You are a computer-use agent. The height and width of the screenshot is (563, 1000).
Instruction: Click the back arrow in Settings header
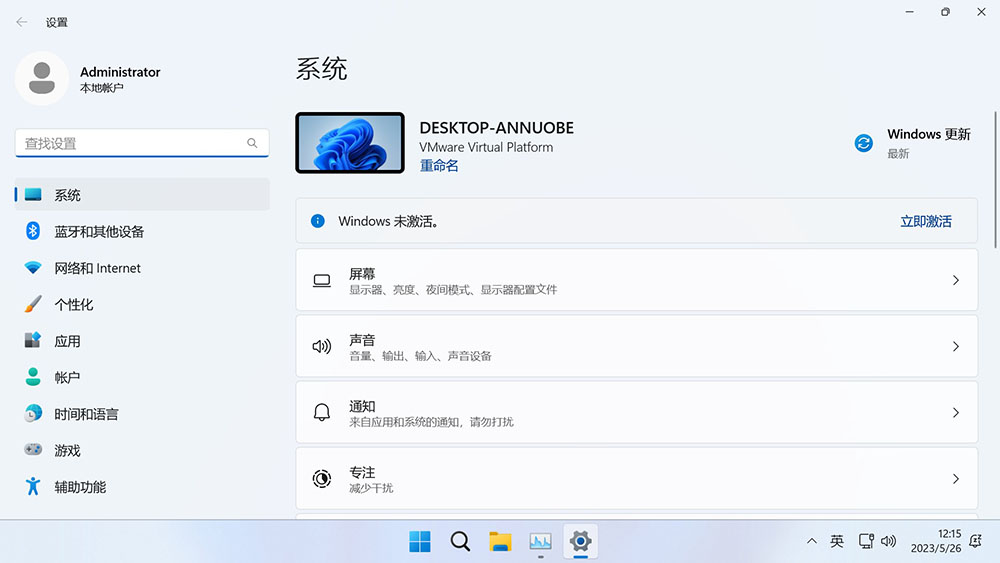tap(22, 22)
